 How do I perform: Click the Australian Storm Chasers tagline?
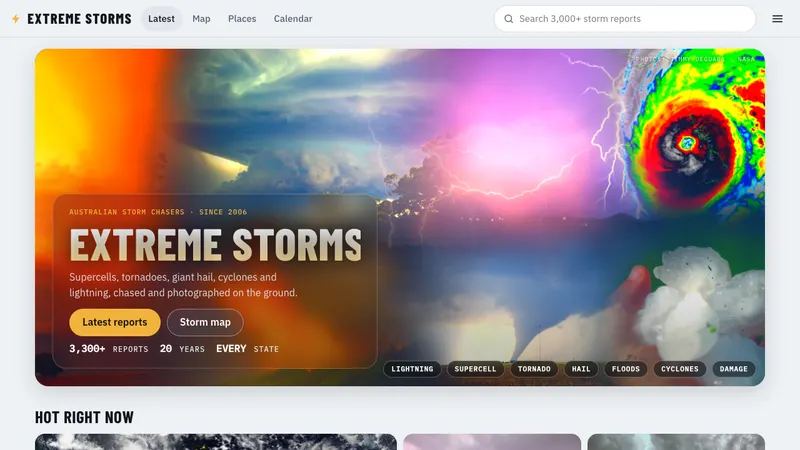point(158,212)
